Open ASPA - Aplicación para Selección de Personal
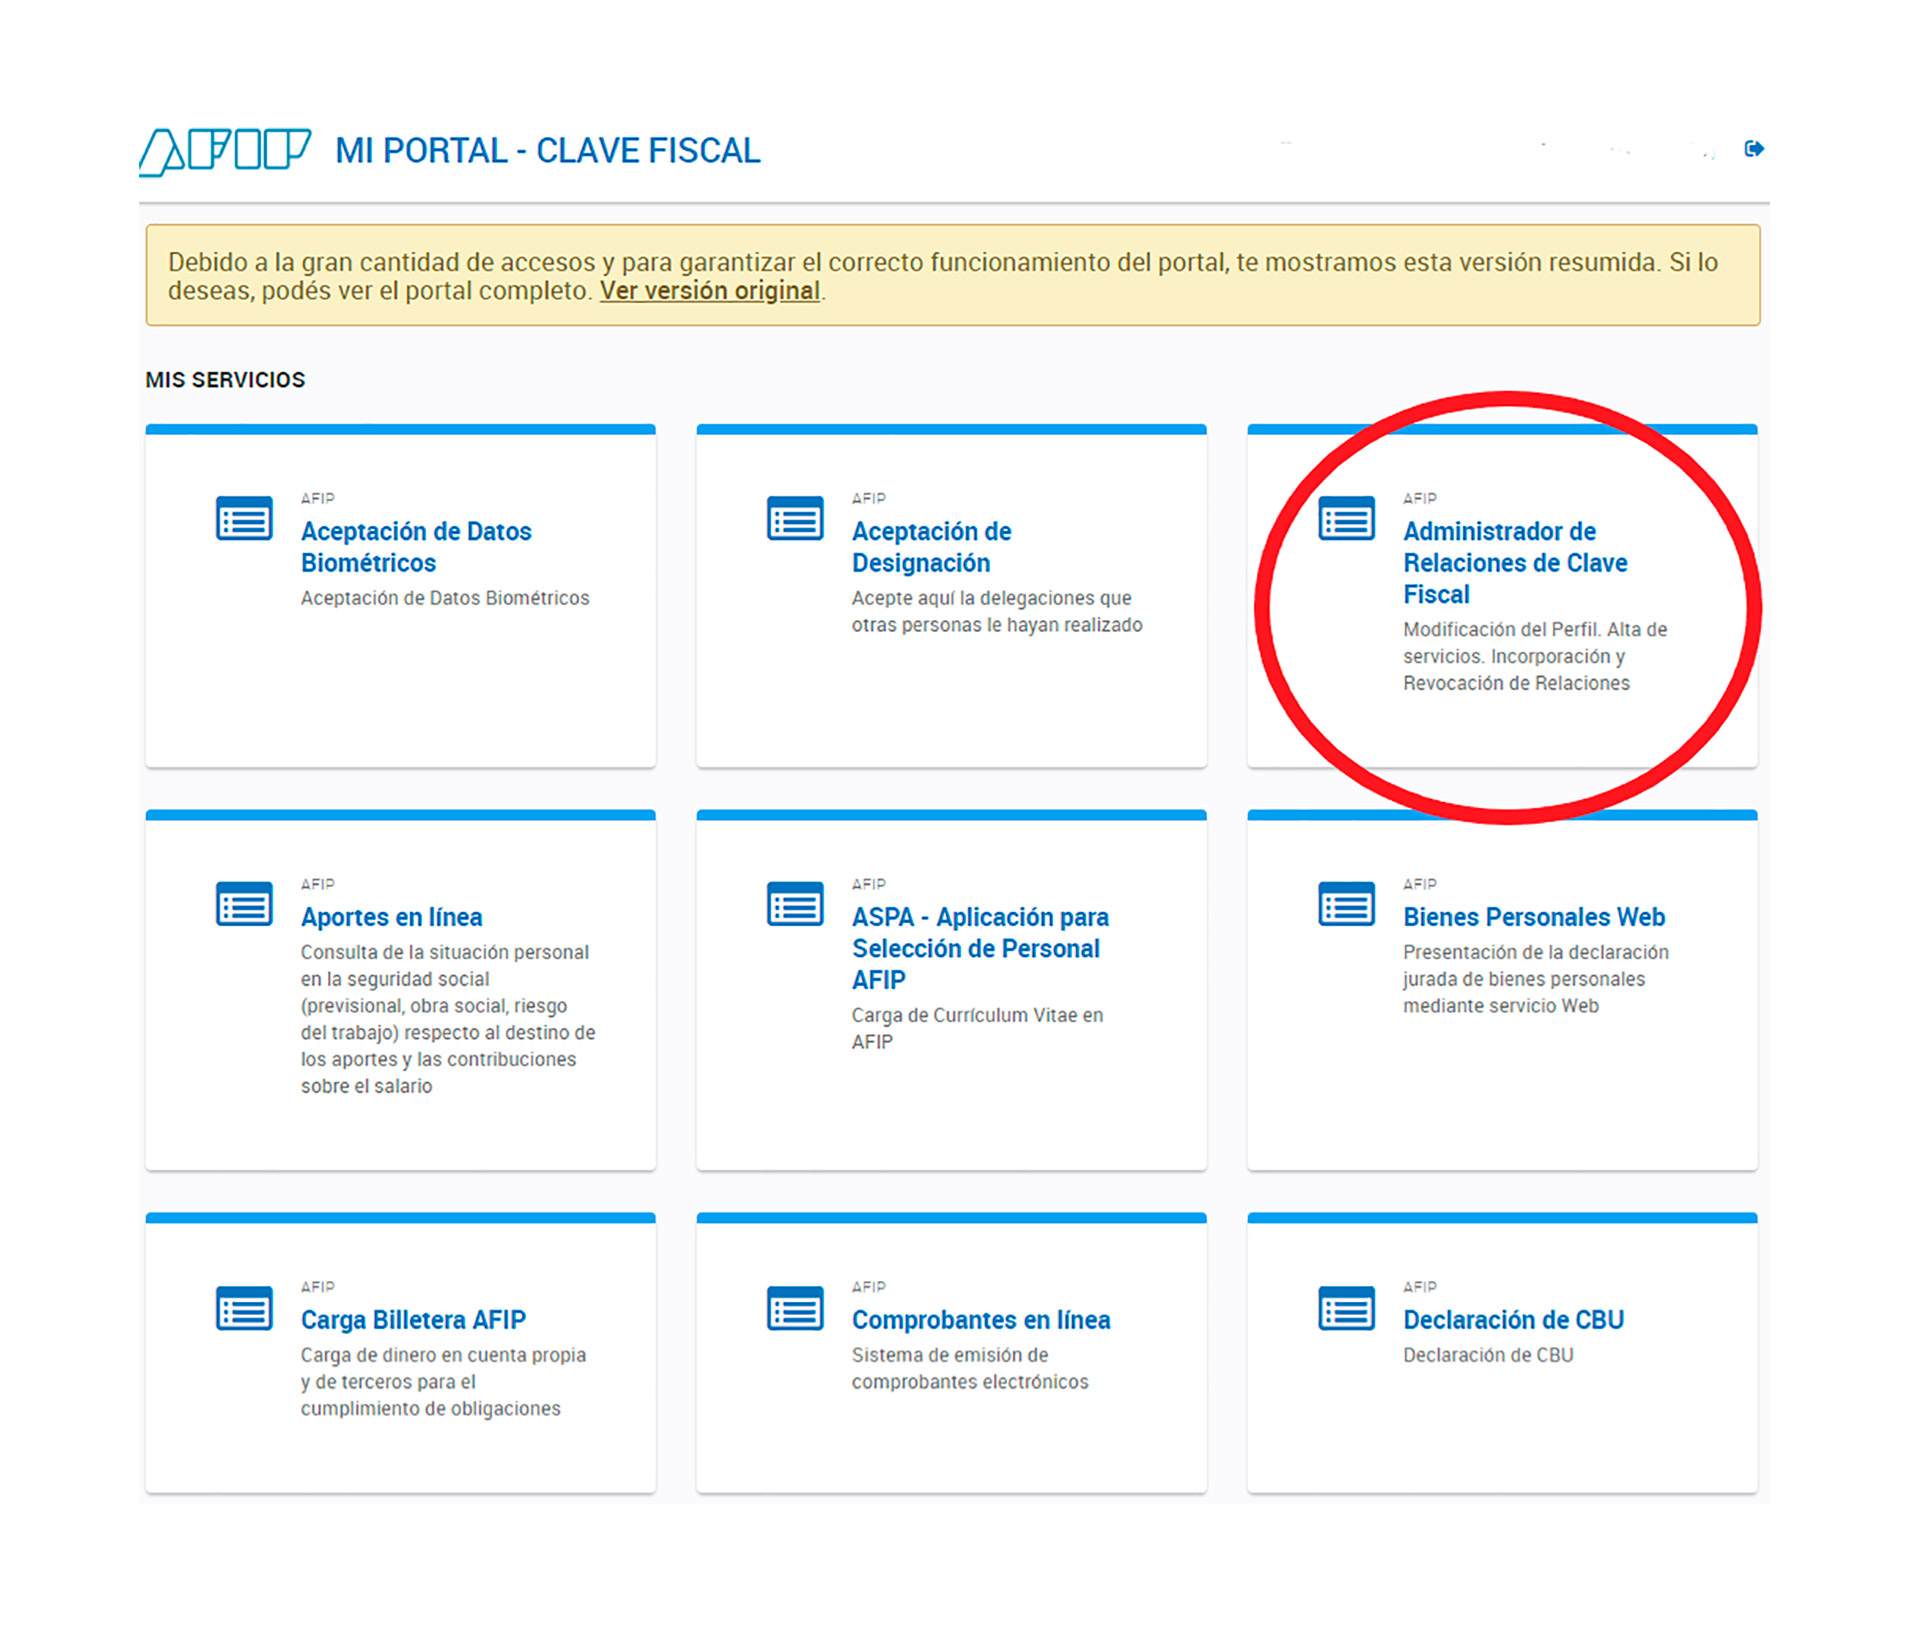 980,949
